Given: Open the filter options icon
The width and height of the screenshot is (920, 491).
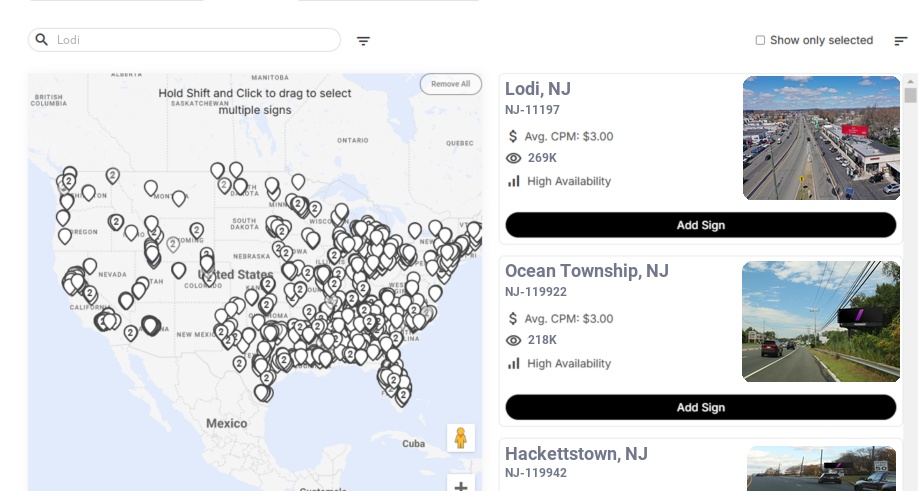Looking at the screenshot, I should (x=363, y=41).
